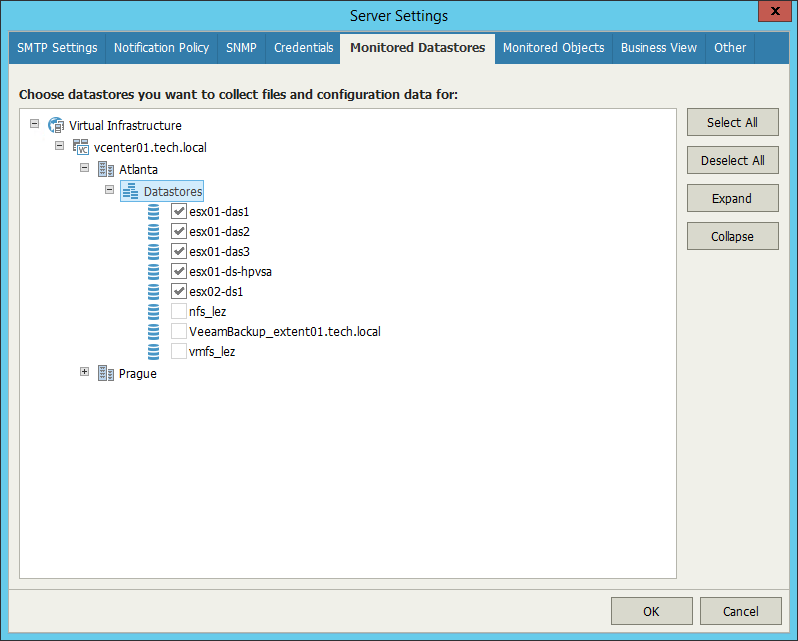Click the Expand button

click(x=732, y=198)
